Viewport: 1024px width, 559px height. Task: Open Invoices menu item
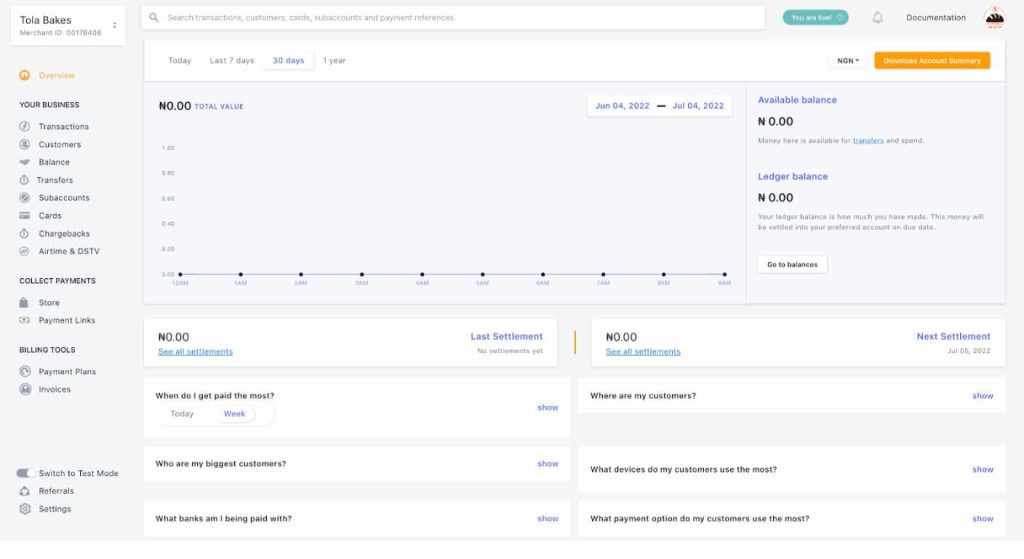tap(54, 389)
